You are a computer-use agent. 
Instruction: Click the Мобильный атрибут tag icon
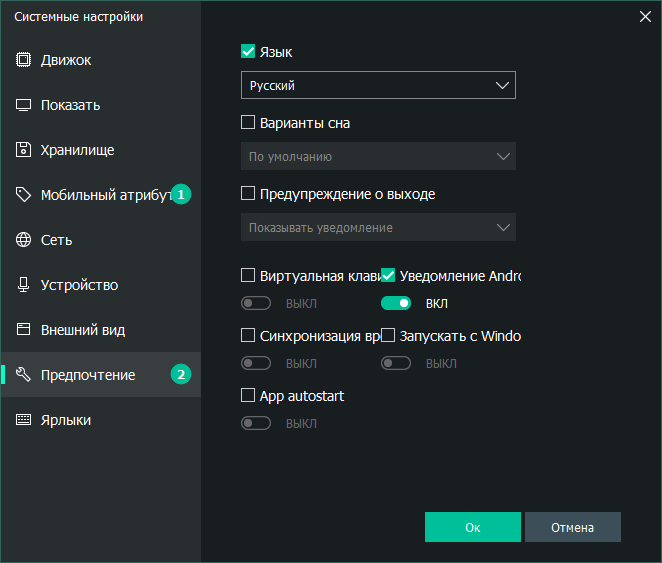[x=24, y=195]
